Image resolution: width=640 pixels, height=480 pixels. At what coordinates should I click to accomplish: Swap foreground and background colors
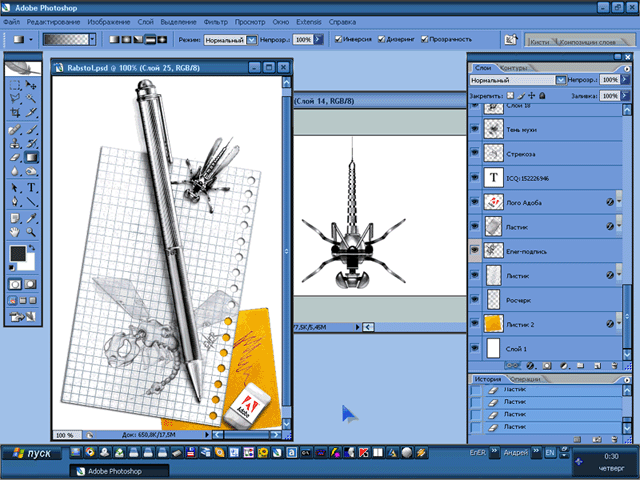(32, 247)
